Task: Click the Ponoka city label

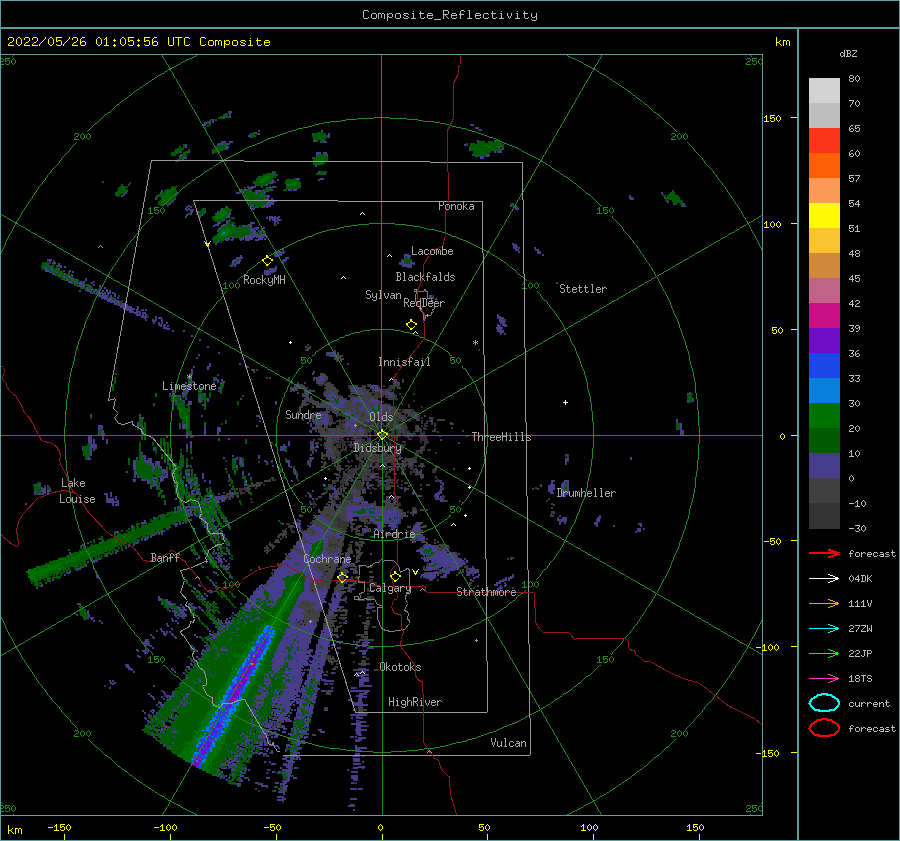Action: [456, 206]
